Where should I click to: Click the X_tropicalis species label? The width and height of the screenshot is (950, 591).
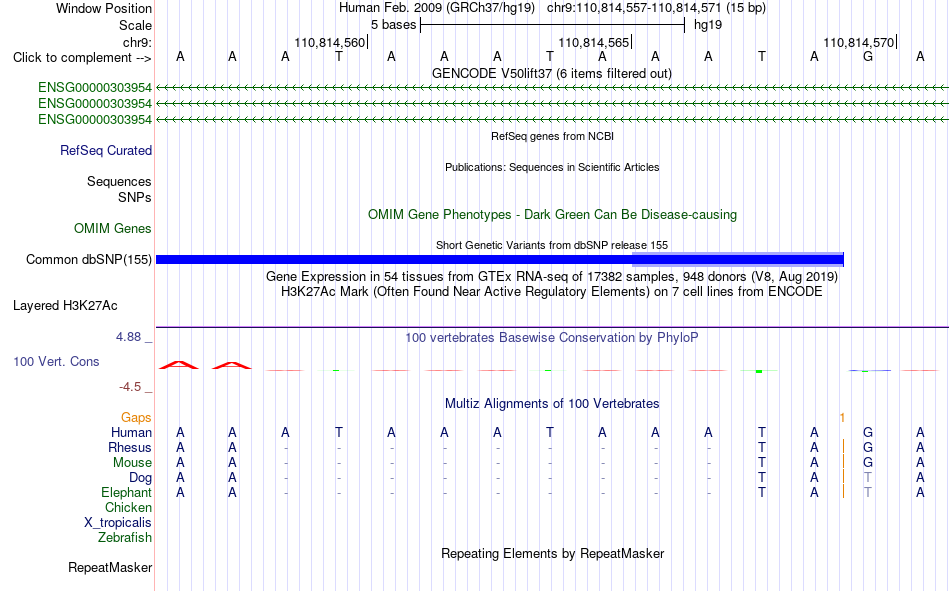pos(118,523)
